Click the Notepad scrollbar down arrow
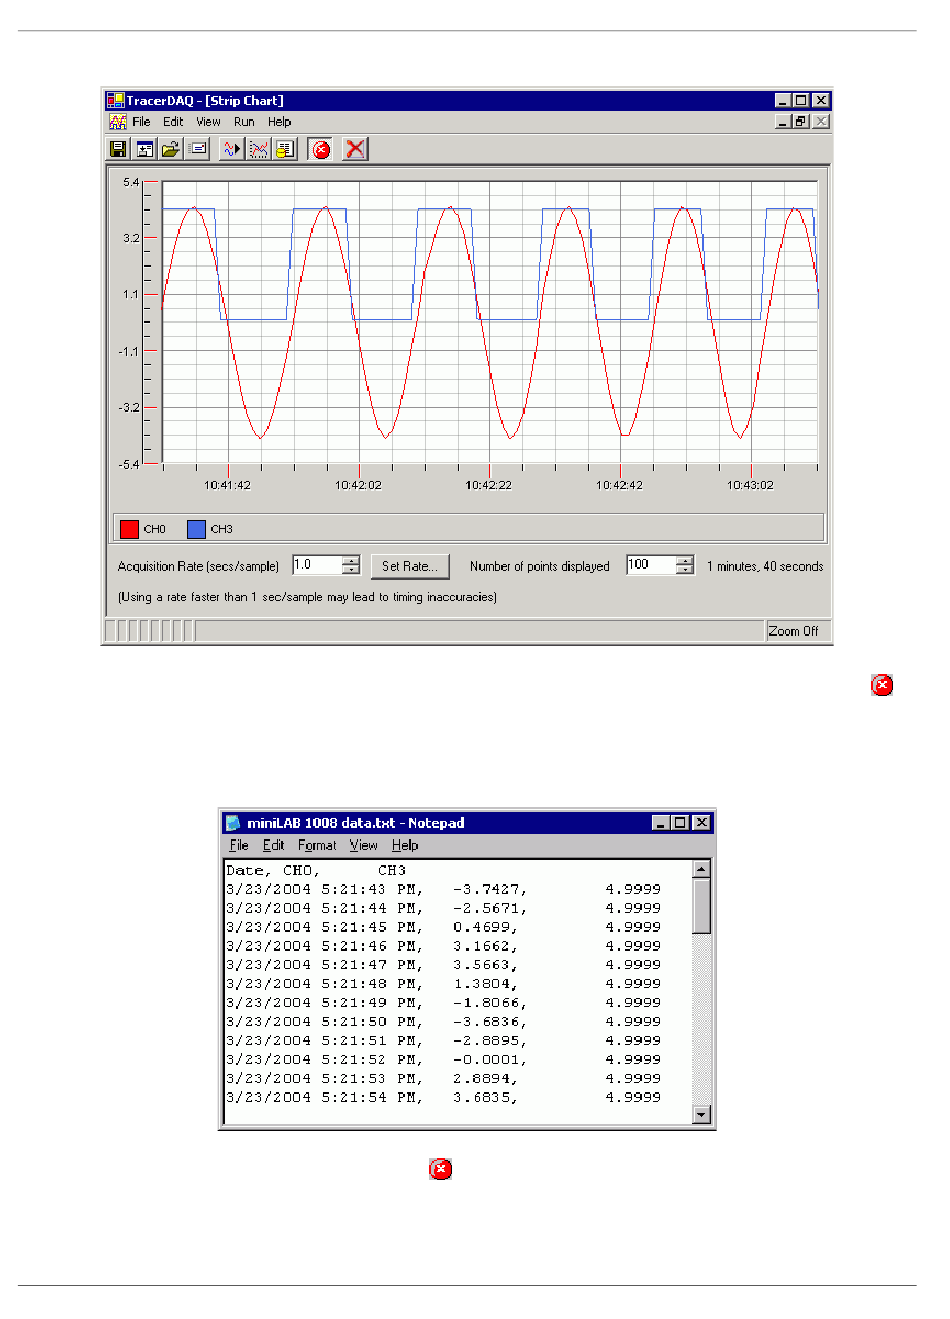This screenshot has height=1319, width=950. click(x=702, y=1115)
